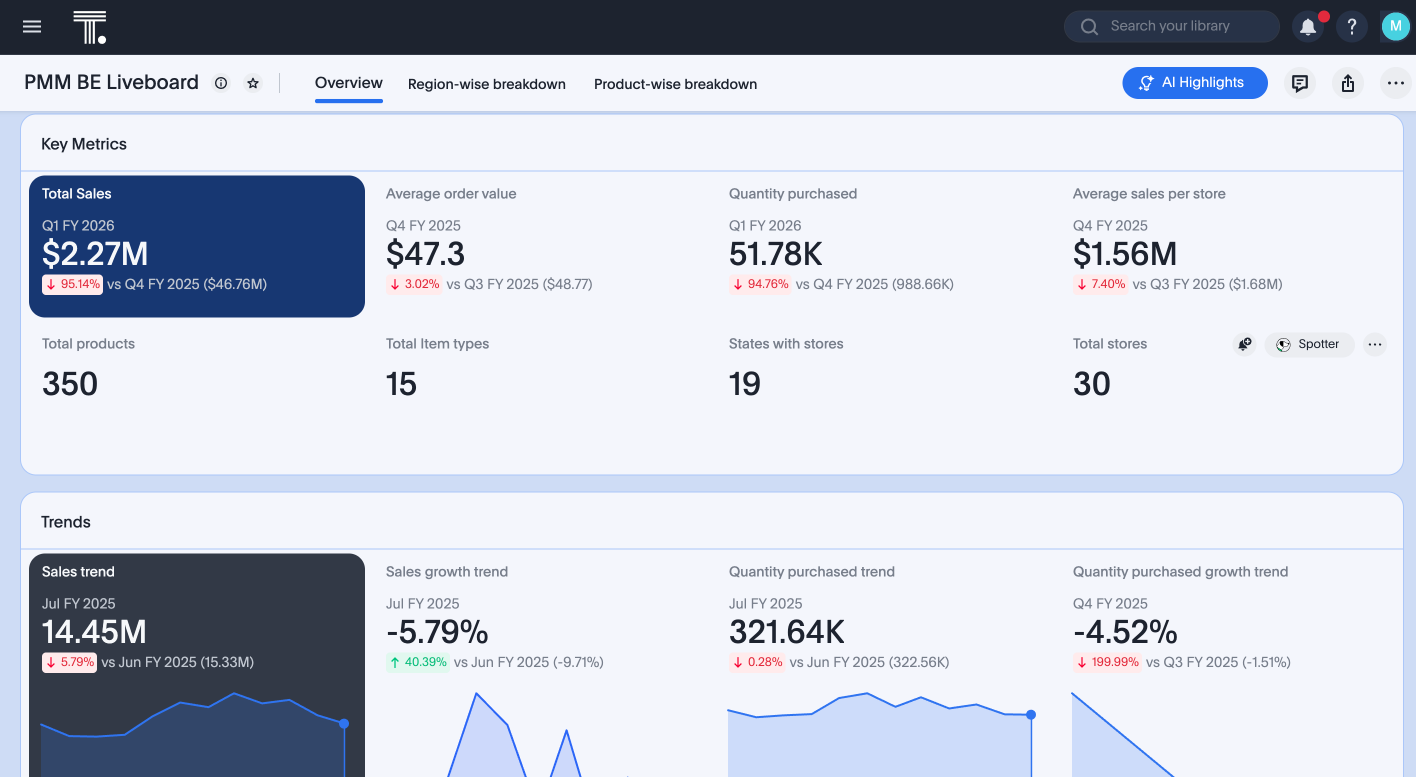Image resolution: width=1416 pixels, height=777 pixels.
Task: Click the AI Highlights button
Action: tap(1194, 83)
